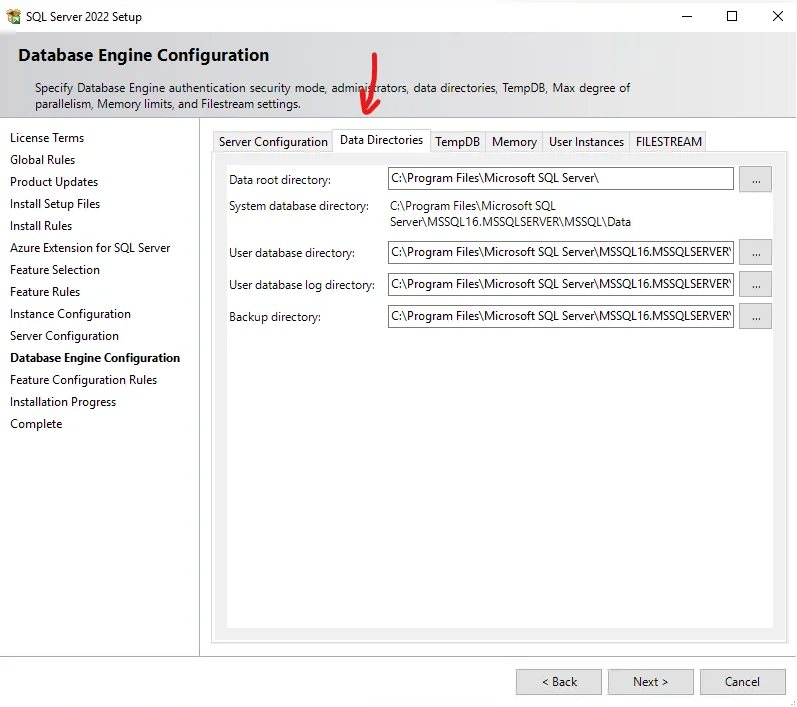Cancel the SQL Server setup
Image resolution: width=797 pixels, height=707 pixels.
point(743,682)
